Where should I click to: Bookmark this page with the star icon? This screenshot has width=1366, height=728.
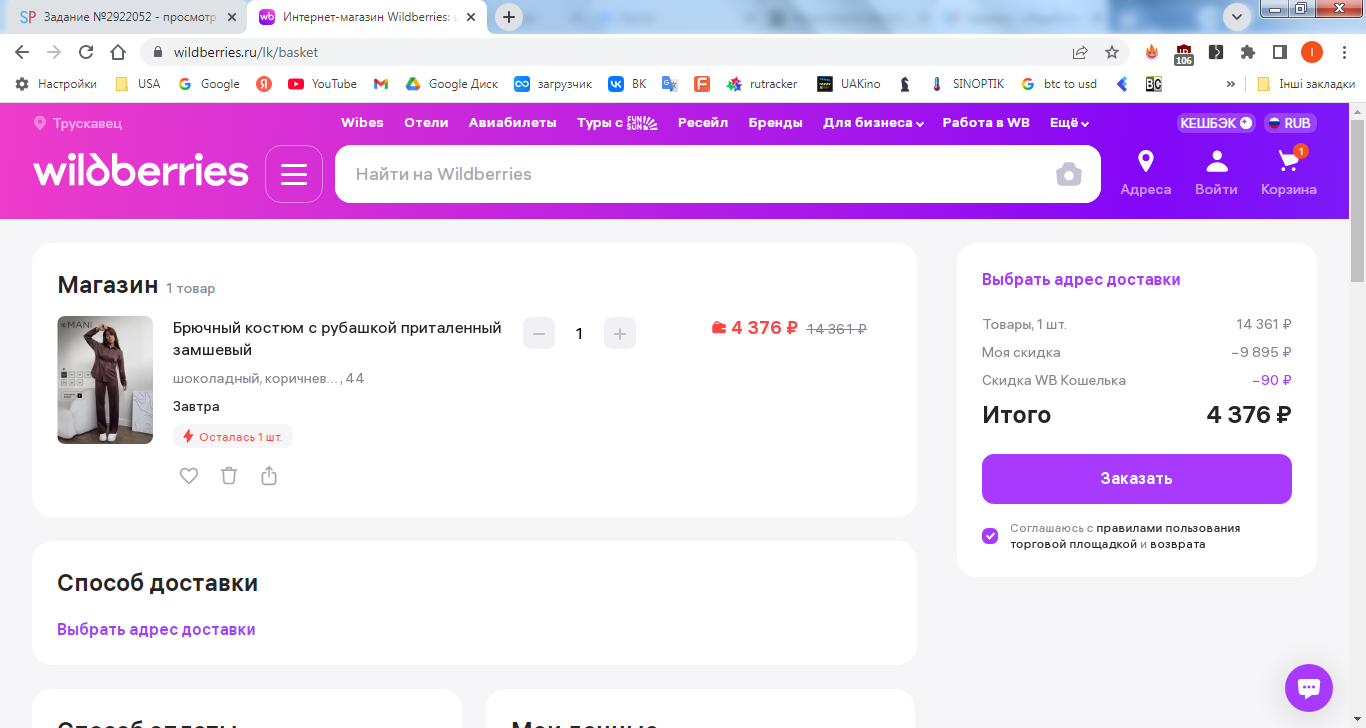click(1112, 52)
